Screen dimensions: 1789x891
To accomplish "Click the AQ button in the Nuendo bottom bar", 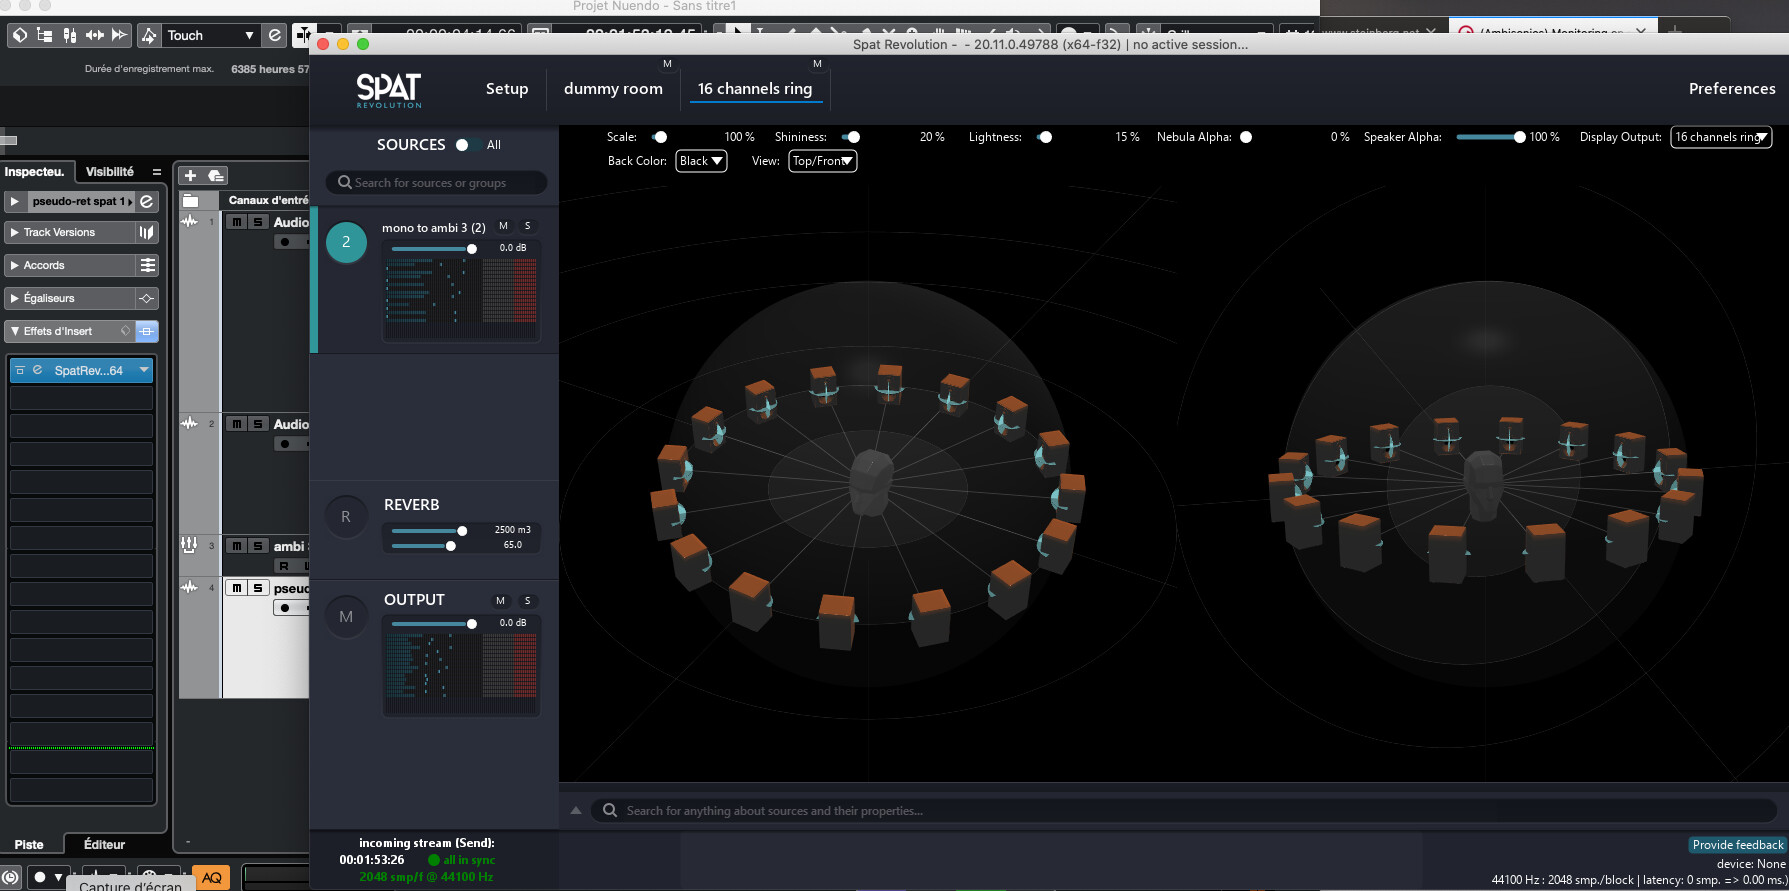I will 211,877.
